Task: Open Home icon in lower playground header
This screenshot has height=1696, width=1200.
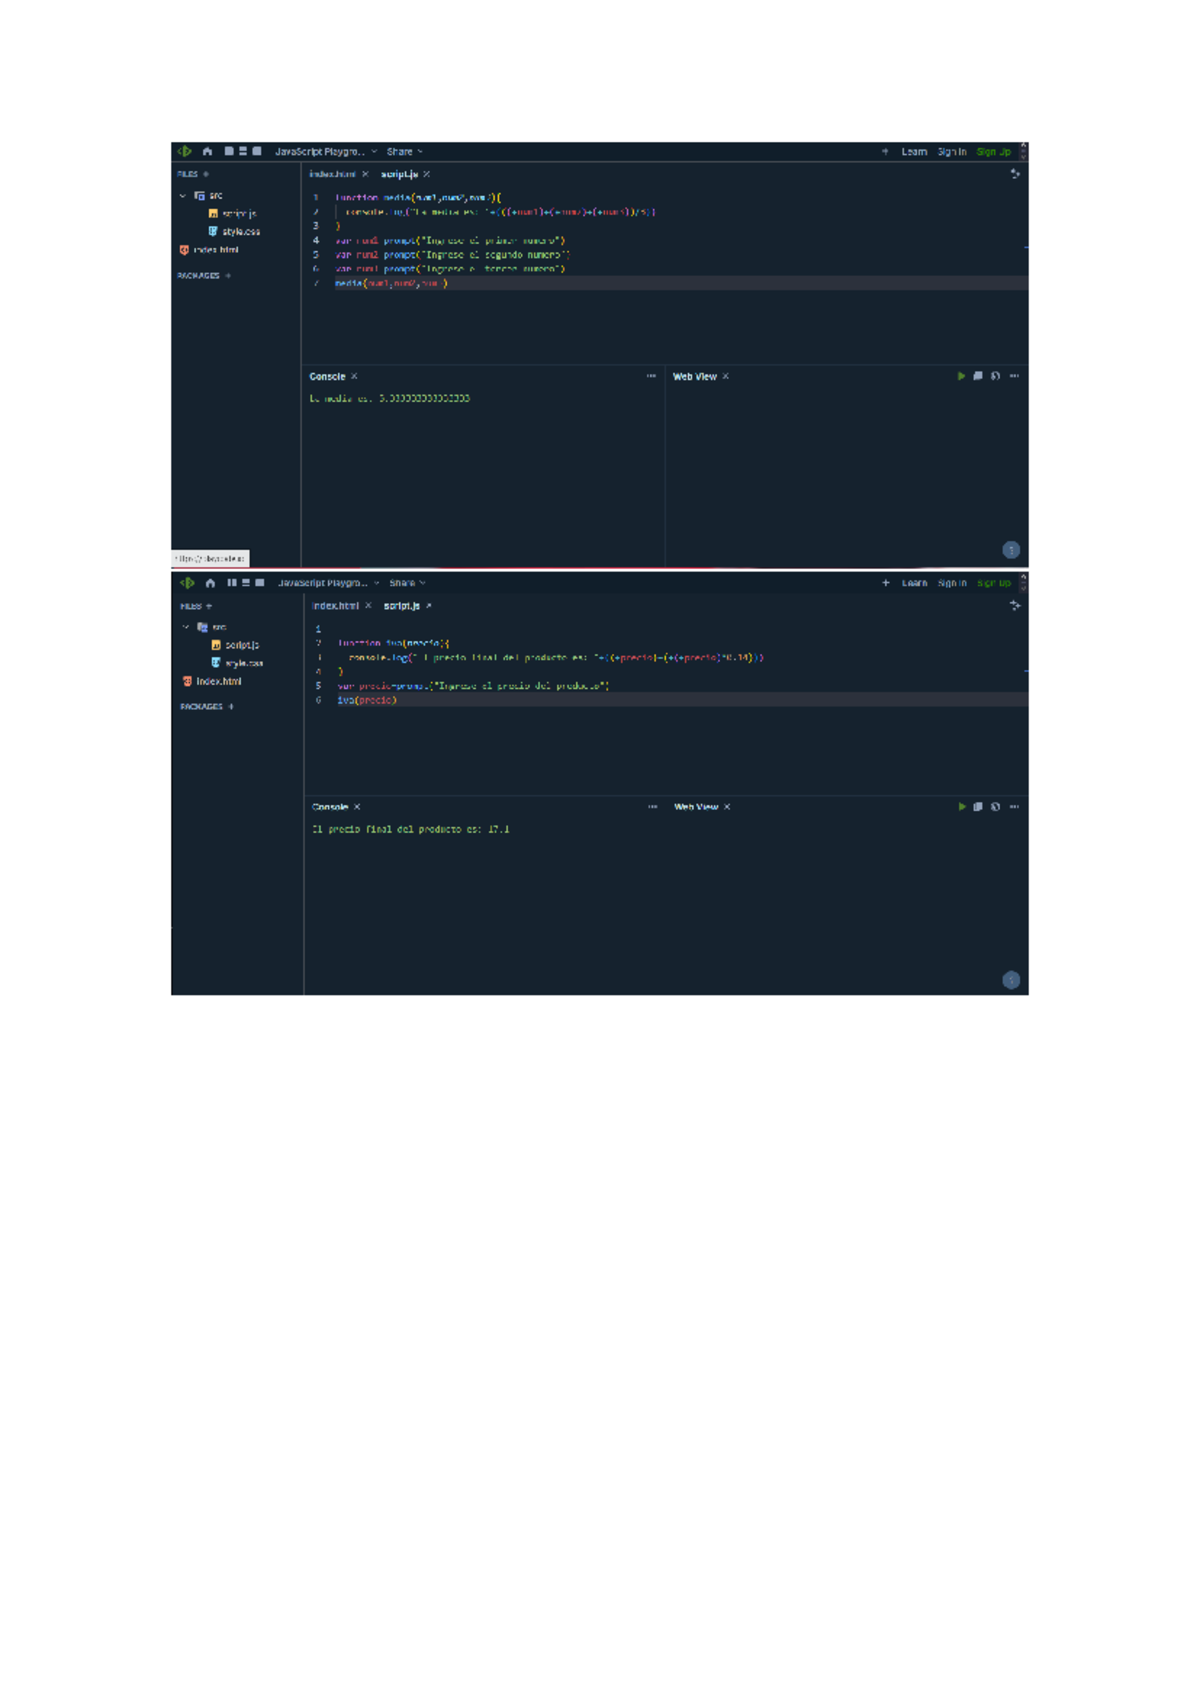Action: pyautogui.click(x=210, y=583)
